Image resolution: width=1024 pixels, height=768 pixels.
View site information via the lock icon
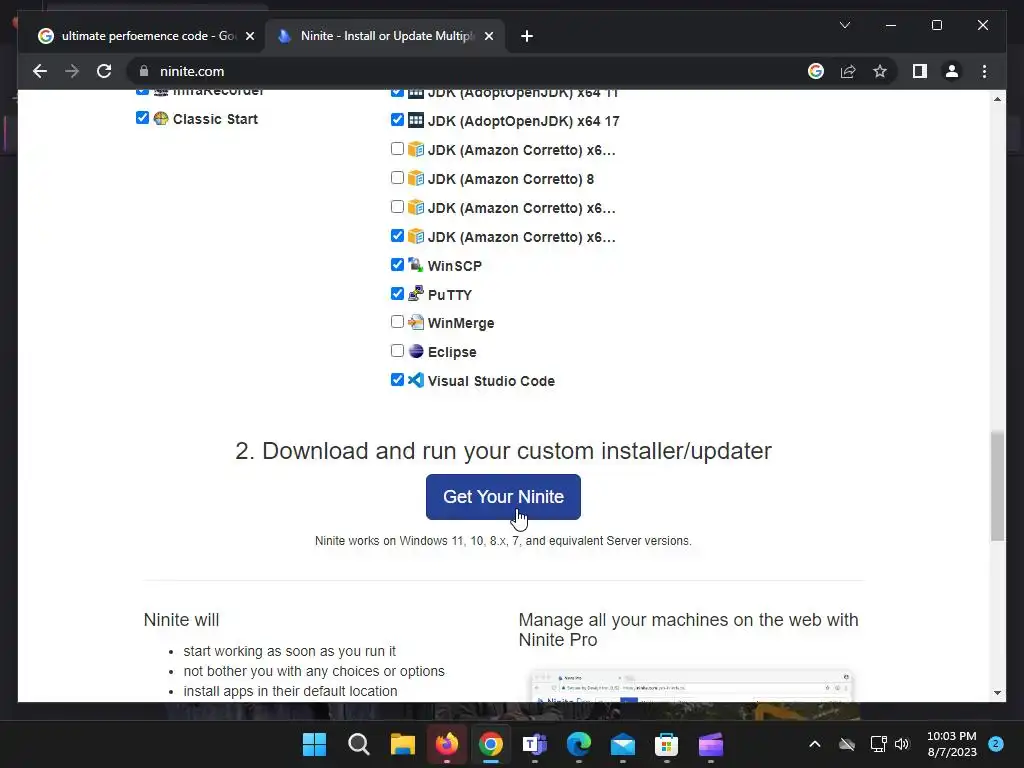click(x=144, y=71)
